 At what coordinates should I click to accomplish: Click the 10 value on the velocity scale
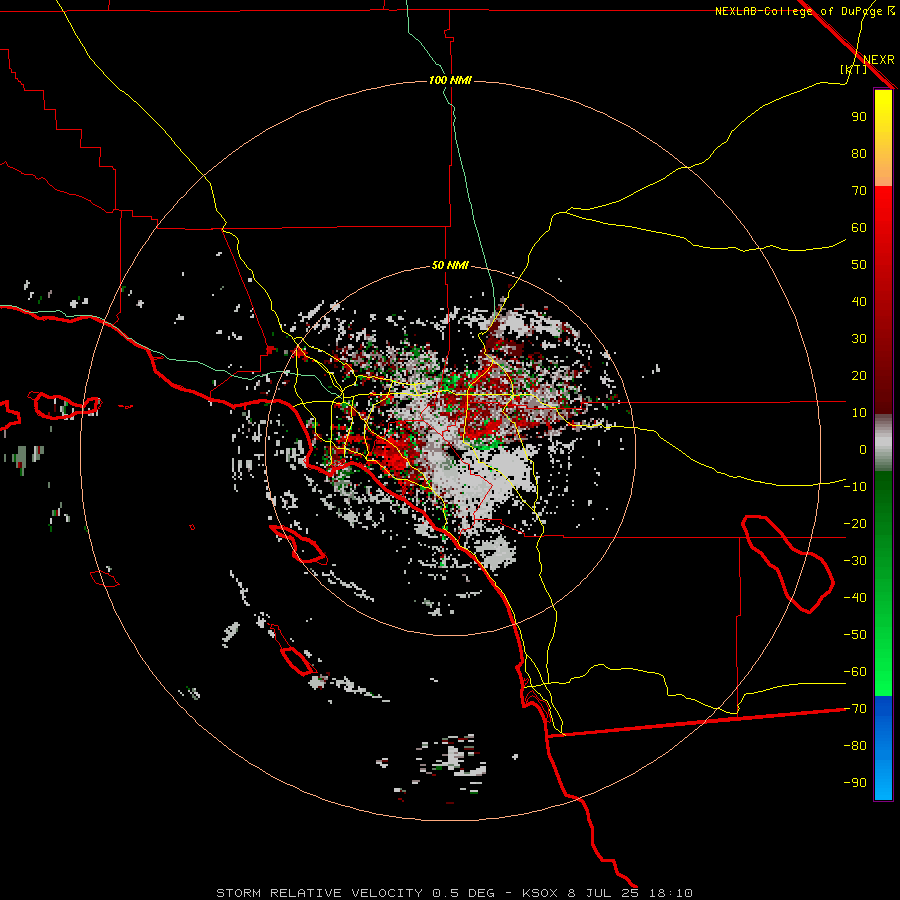click(x=859, y=413)
